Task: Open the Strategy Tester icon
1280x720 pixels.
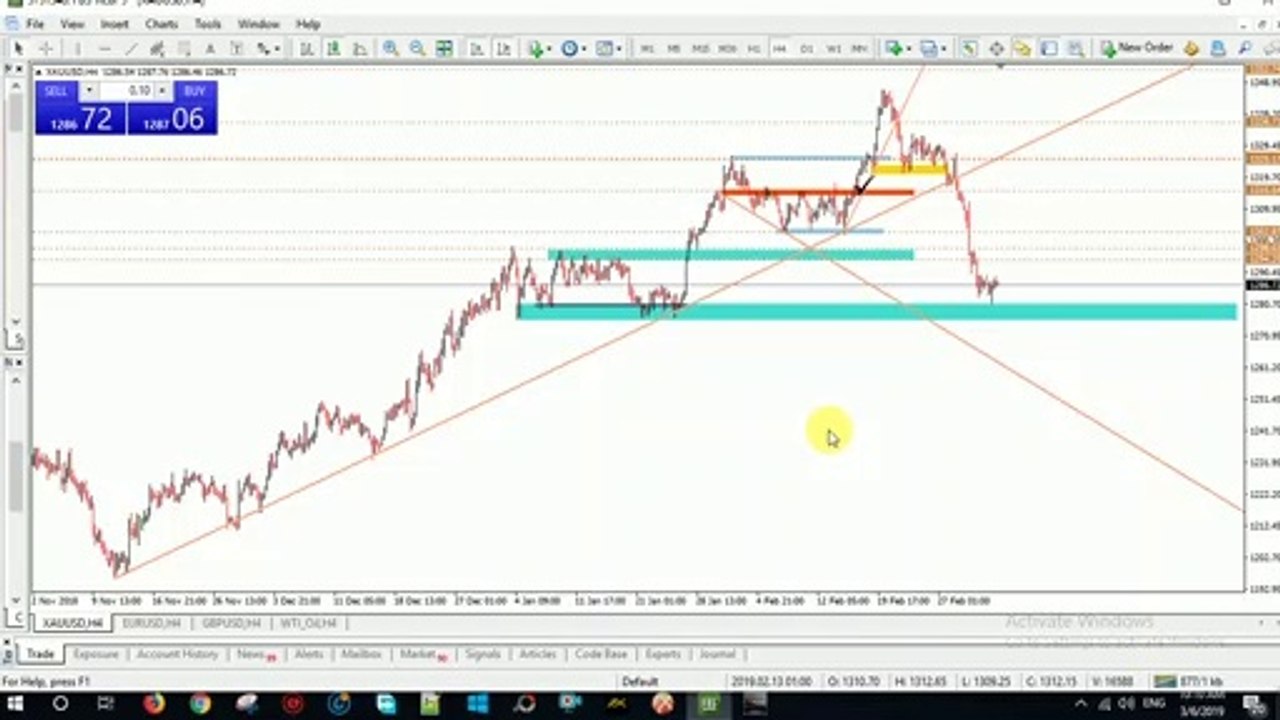Action: [x=1075, y=48]
